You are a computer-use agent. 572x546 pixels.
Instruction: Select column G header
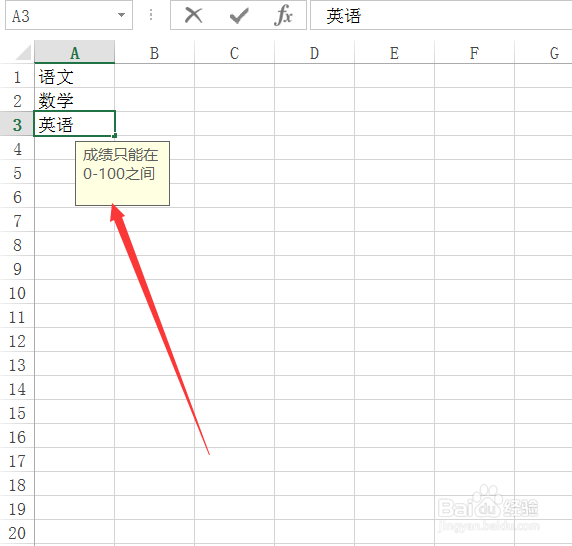[543, 52]
